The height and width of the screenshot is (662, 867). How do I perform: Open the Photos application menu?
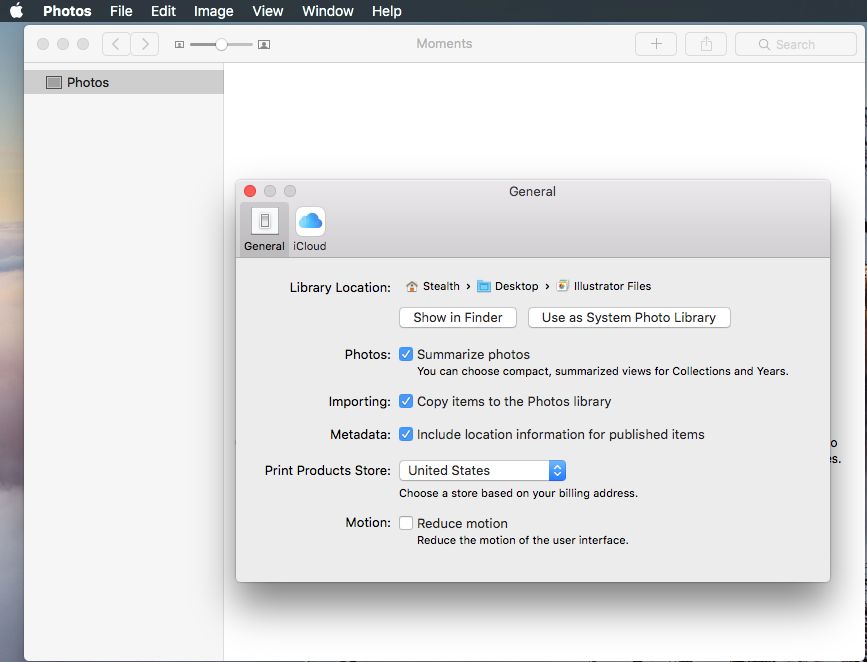pyautogui.click(x=67, y=11)
